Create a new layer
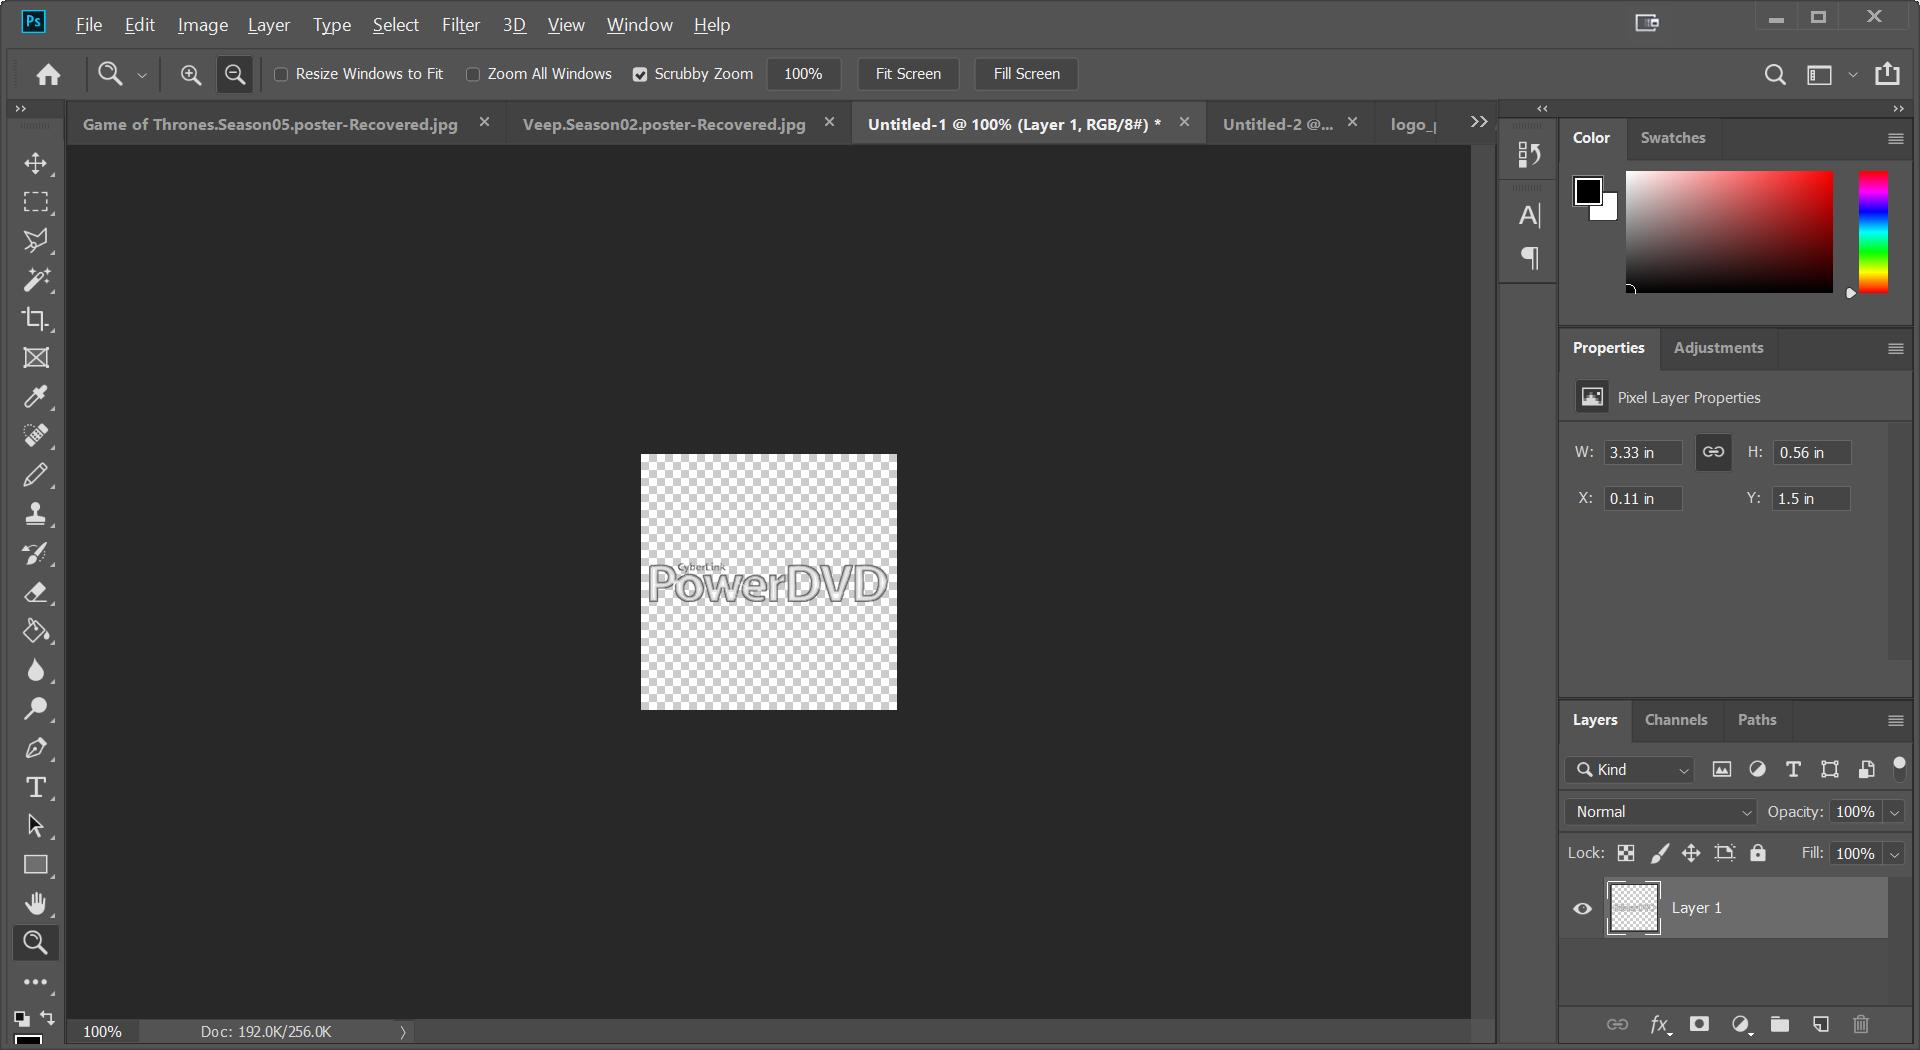The width and height of the screenshot is (1920, 1050). click(1820, 1024)
